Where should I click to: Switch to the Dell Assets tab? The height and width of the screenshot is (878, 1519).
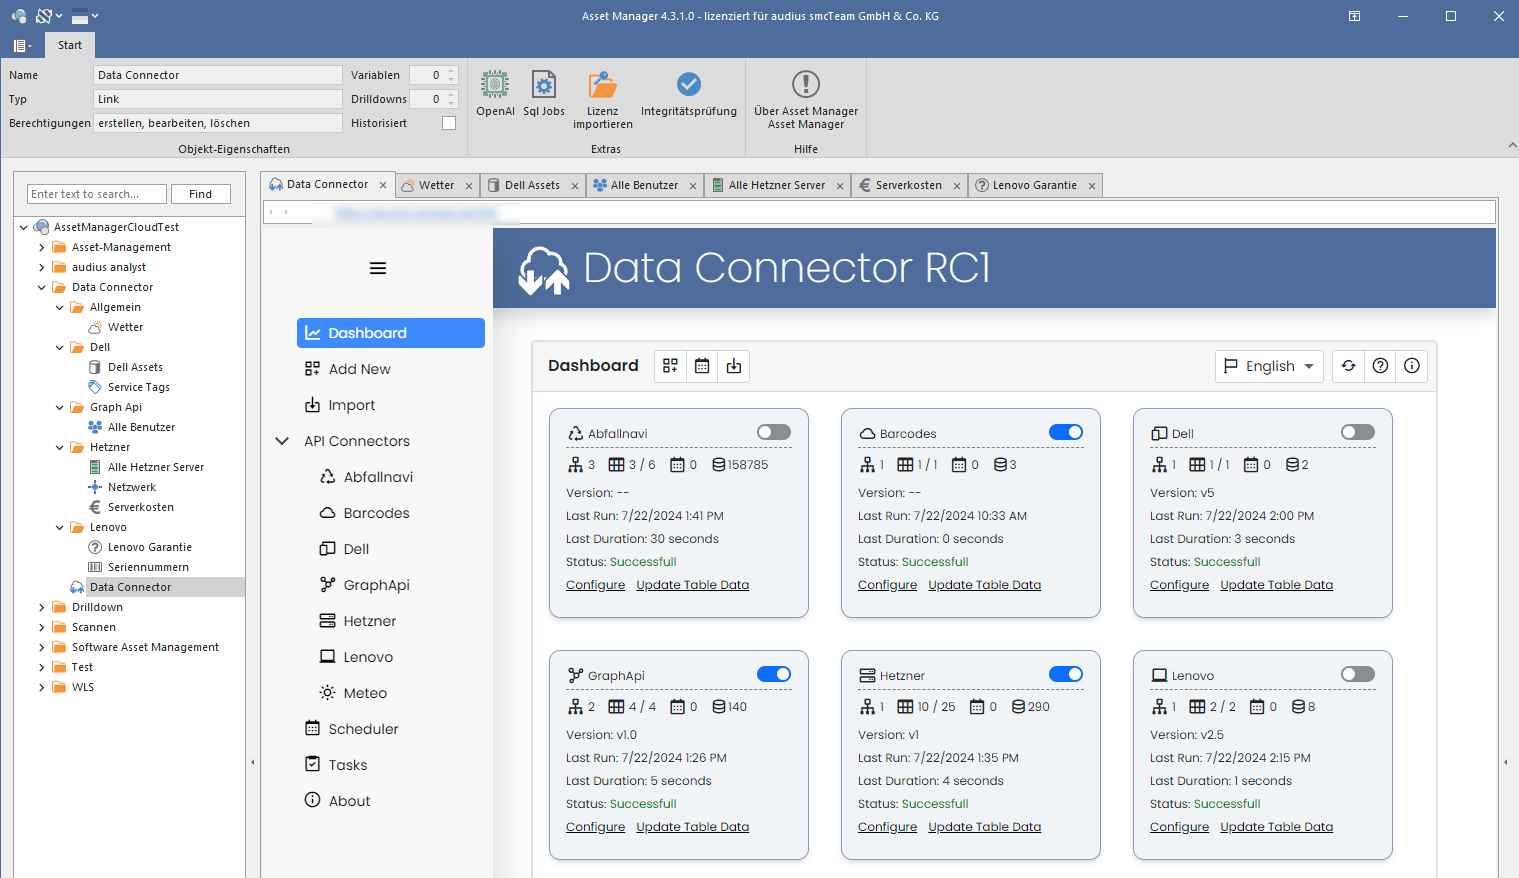[x=532, y=185]
